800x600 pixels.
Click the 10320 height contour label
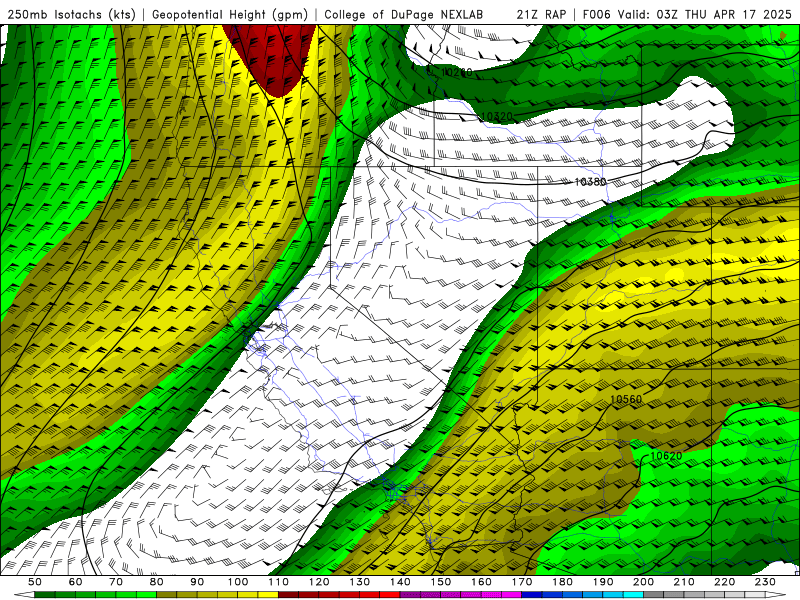pos(496,116)
